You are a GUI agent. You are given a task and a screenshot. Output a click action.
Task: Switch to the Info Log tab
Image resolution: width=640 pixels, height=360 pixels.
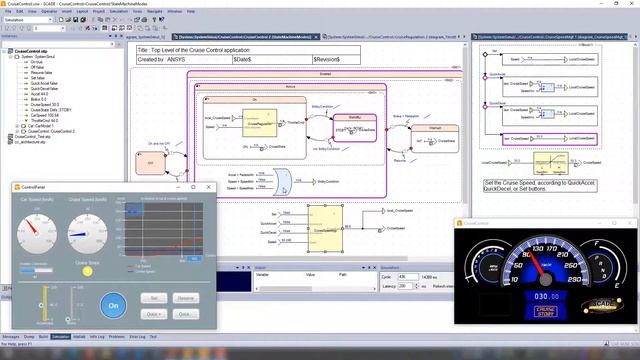[97, 337]
